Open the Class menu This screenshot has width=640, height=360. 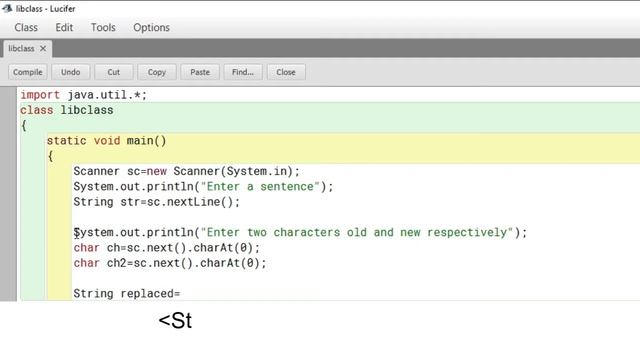(x=26, y=27)
